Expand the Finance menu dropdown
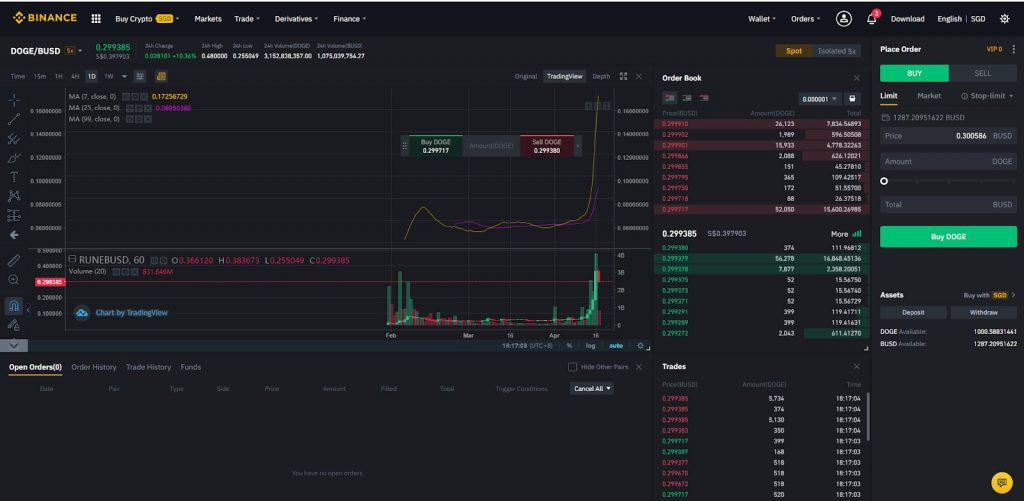1024x501 pixels. tap(349, 19)
